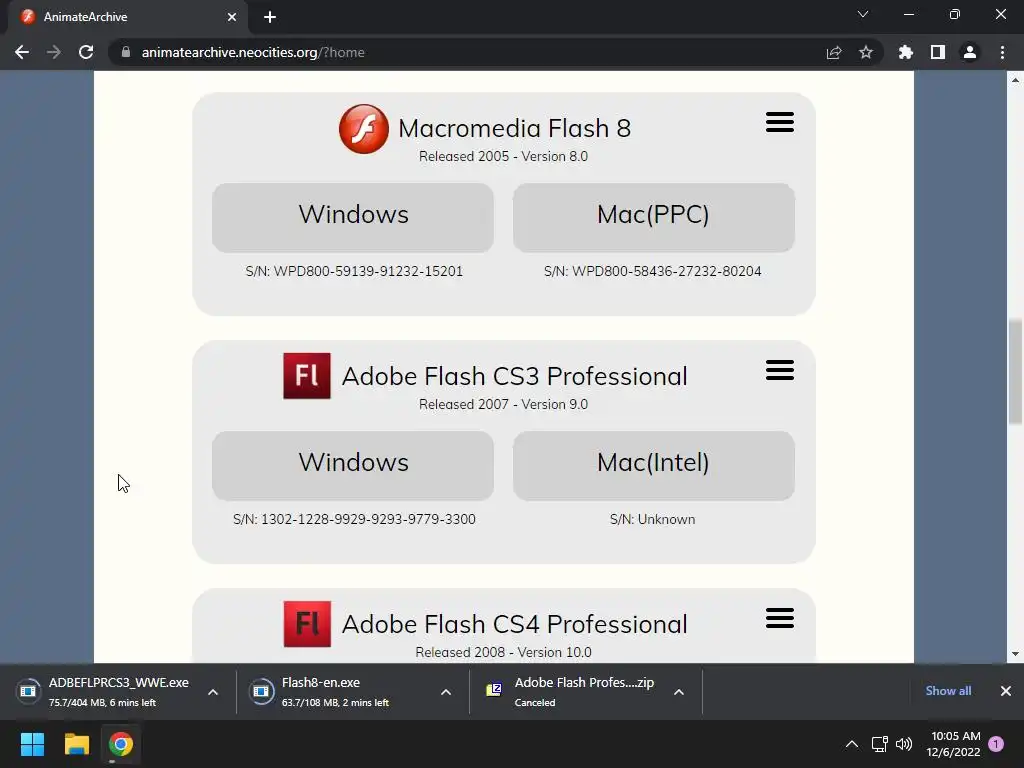
Task: Click 'Released 2005 - Version 8.0' text
Action: (504, 156)
